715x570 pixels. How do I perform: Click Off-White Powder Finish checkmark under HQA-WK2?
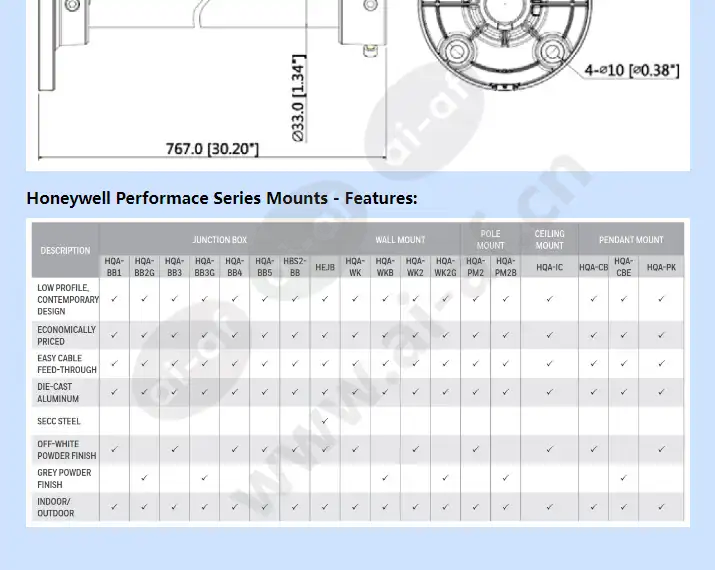[x=415, y=449]
